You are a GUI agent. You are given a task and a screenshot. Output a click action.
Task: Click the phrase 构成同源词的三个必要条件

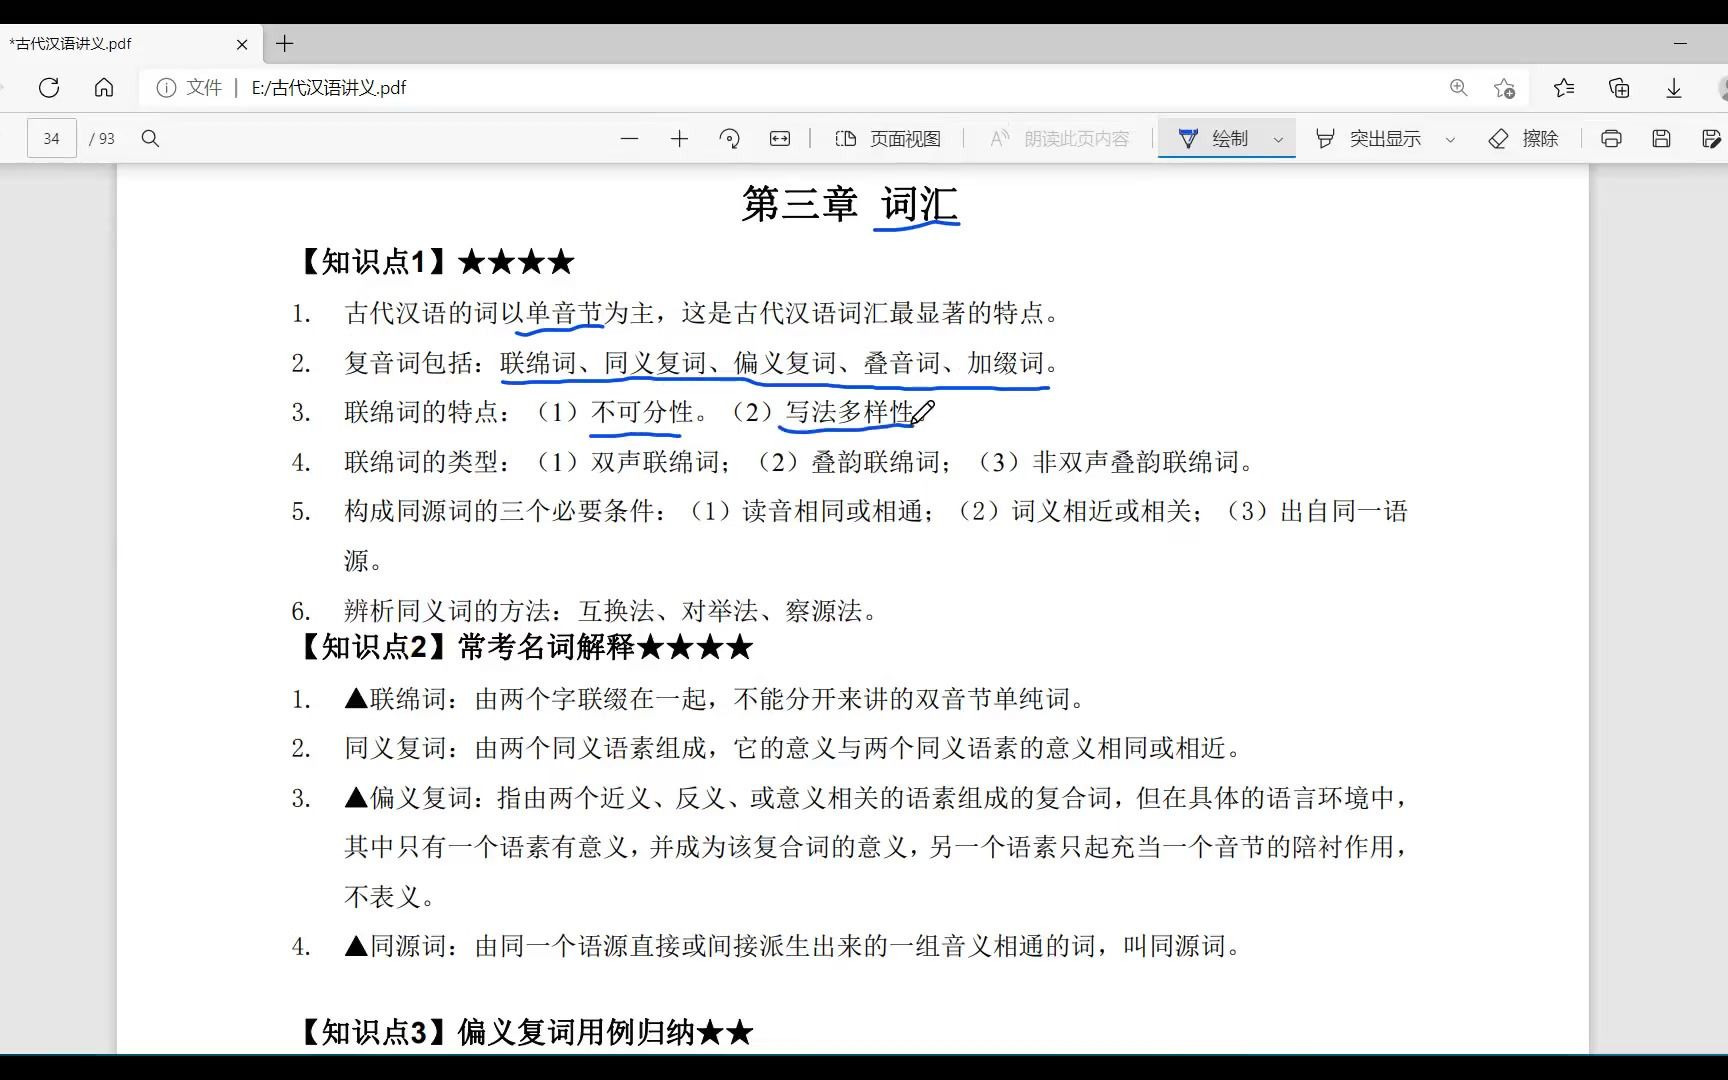pyautogui.click(x=499, y=511)
